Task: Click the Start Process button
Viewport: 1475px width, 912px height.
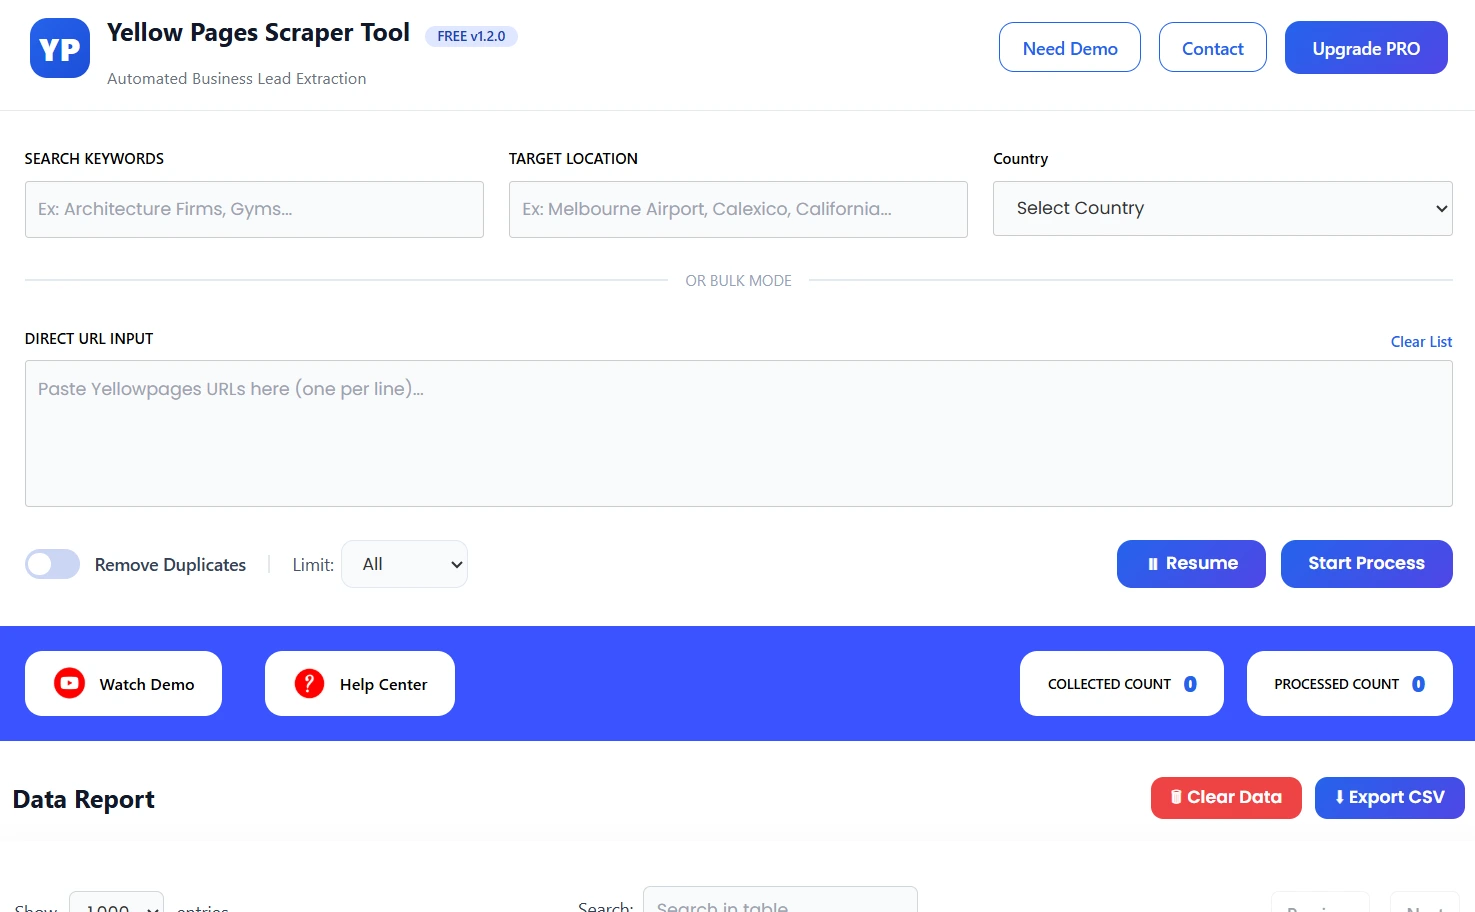Action: pos(1366,564)
